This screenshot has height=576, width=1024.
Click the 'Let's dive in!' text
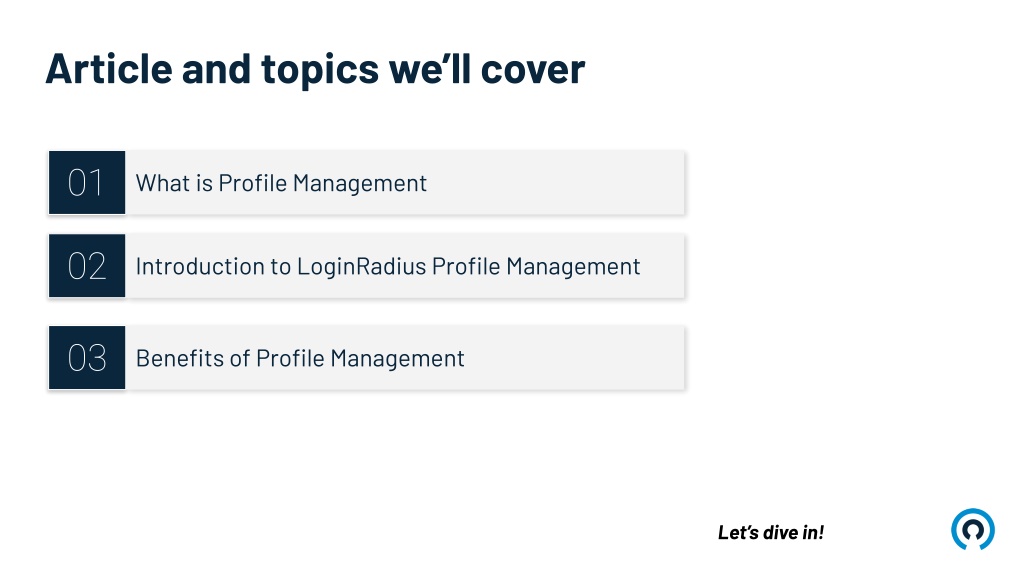[x=771, y=532]
